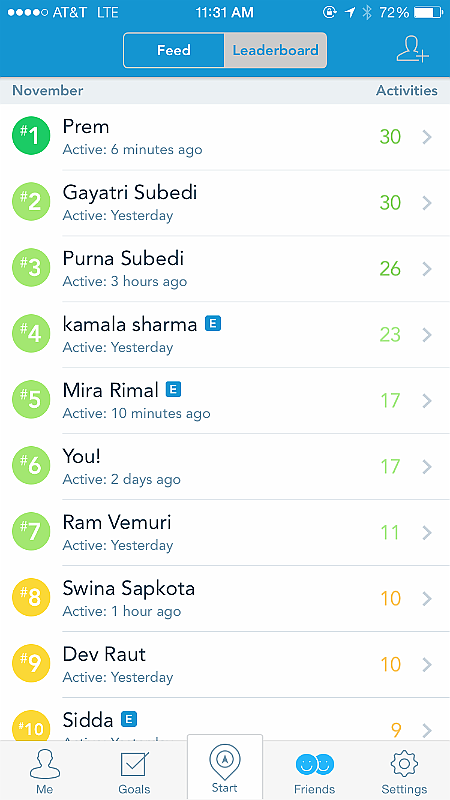Tap the #1 green rank badge
The height and width of the screenshot is (800, 450).
point(31,136)
